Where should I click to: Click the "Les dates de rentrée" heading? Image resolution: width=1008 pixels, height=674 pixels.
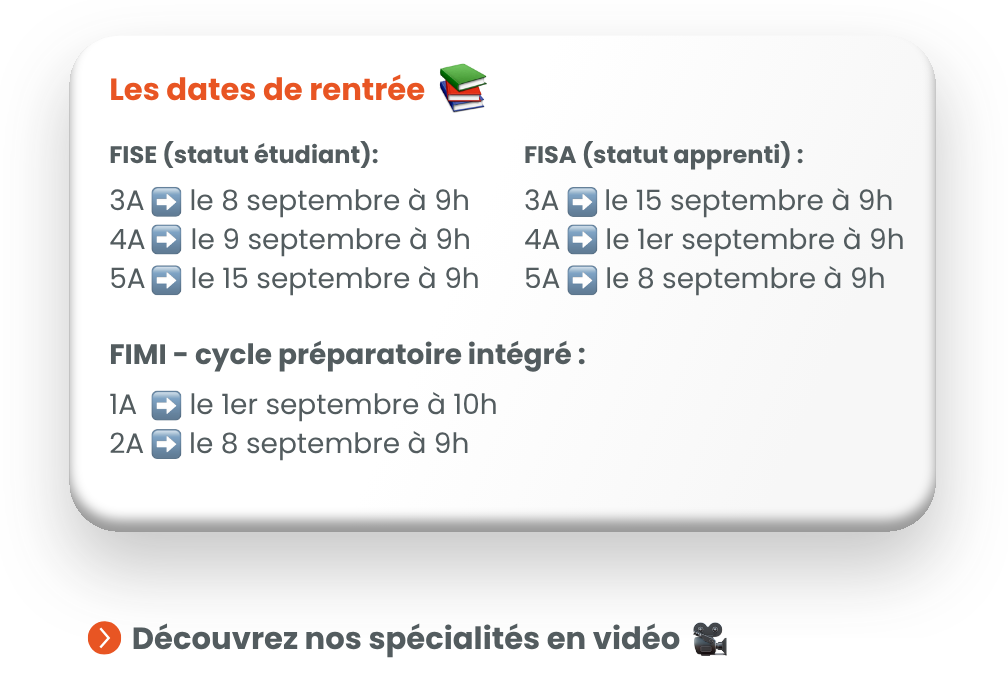[267, 90]
